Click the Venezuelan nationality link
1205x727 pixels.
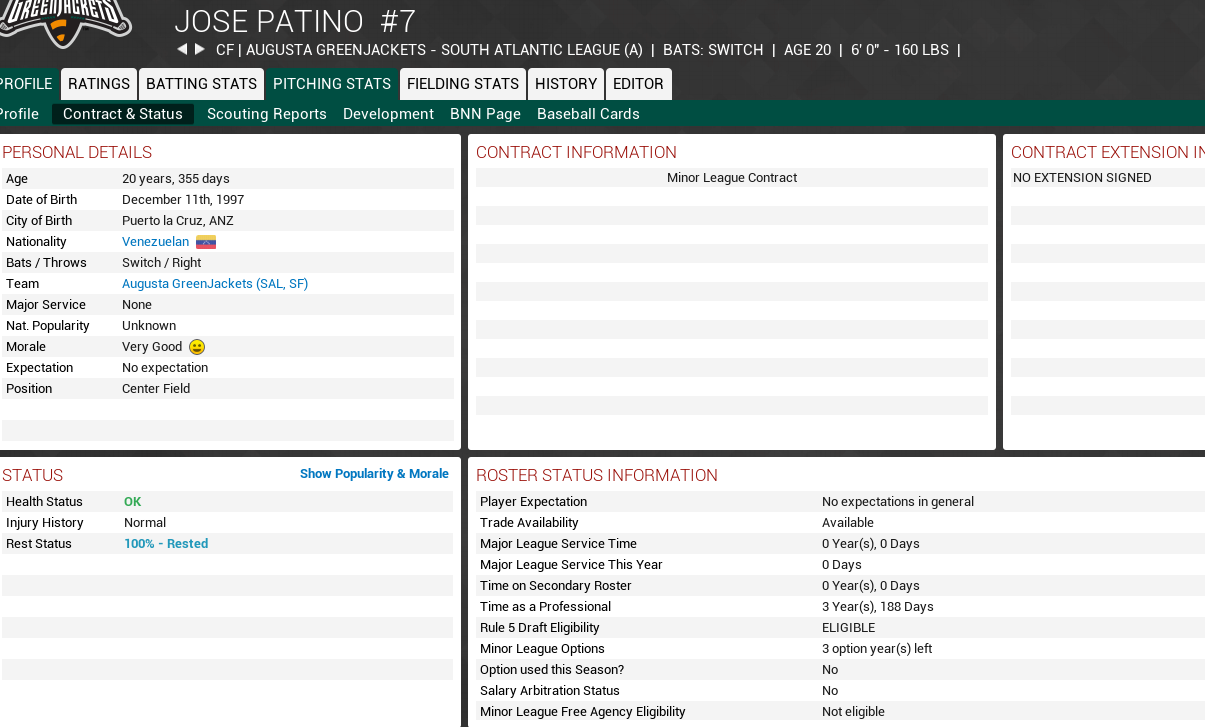[155, 242]
